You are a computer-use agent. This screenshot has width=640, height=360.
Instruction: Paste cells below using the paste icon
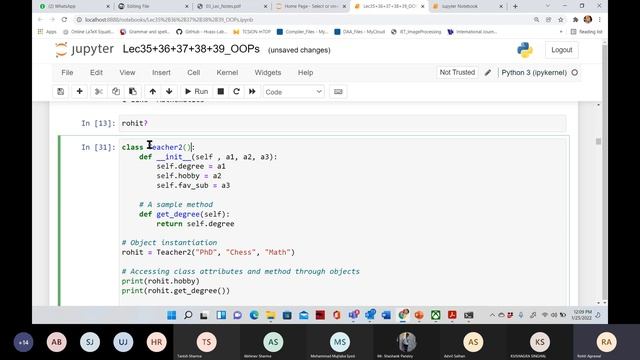[133, 91]
